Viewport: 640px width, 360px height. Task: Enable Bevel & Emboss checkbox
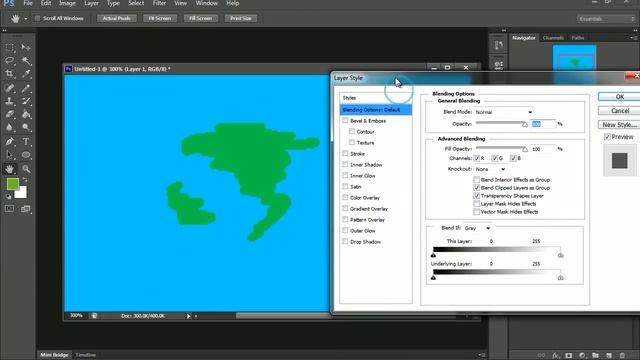click(345, 121)
